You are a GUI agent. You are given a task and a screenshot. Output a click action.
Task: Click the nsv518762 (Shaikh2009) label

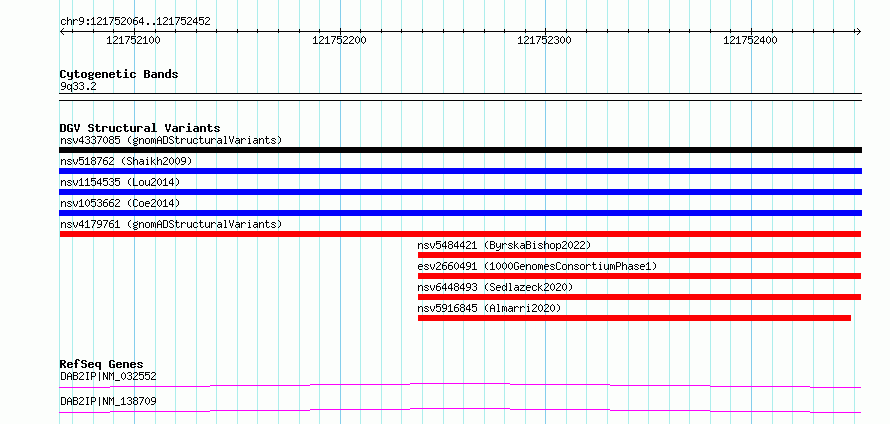click(126, 161)
